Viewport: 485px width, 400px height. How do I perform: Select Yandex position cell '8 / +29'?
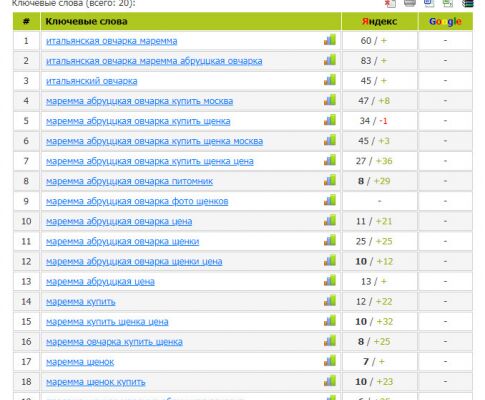pos(380,181)
